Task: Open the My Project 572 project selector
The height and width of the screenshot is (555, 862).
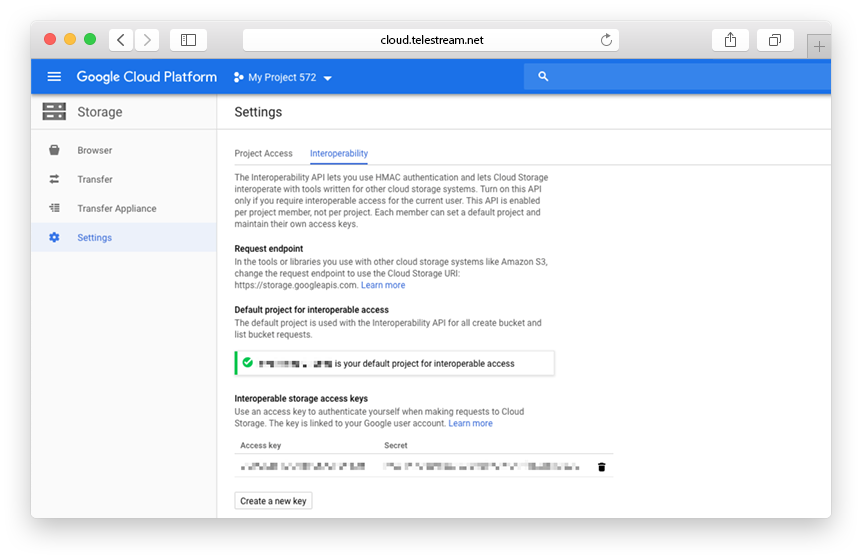Action: coord(283,77)
